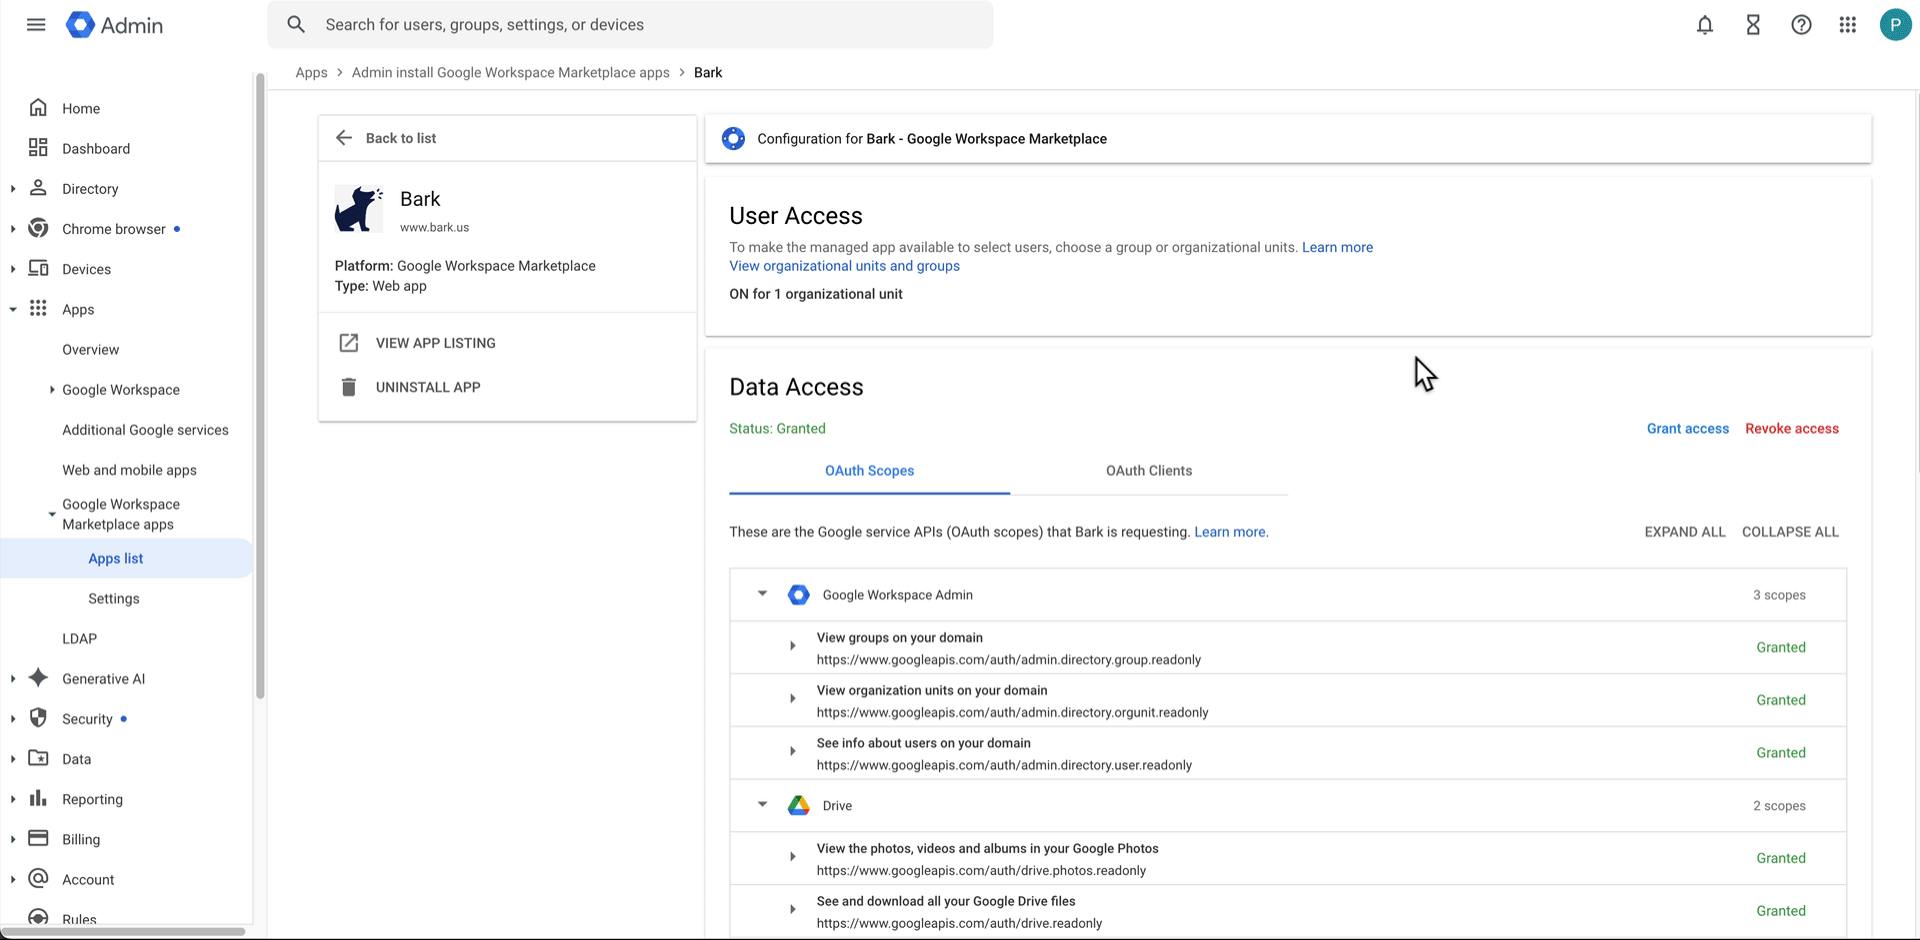Screen dimensions: 1920x940
Task: Open the help question mark icon
Action: click(x=1801, y=25)
